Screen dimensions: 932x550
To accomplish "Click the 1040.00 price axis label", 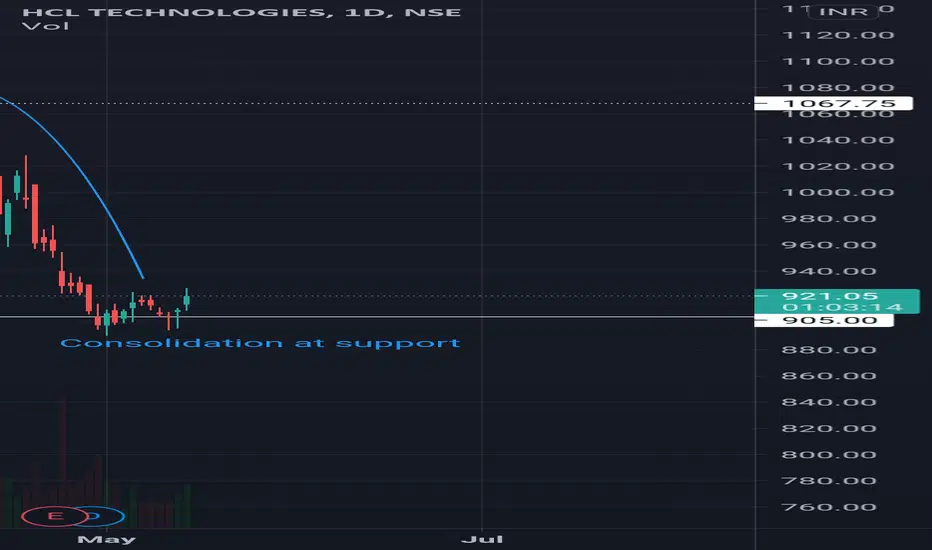I will point(838,140).
